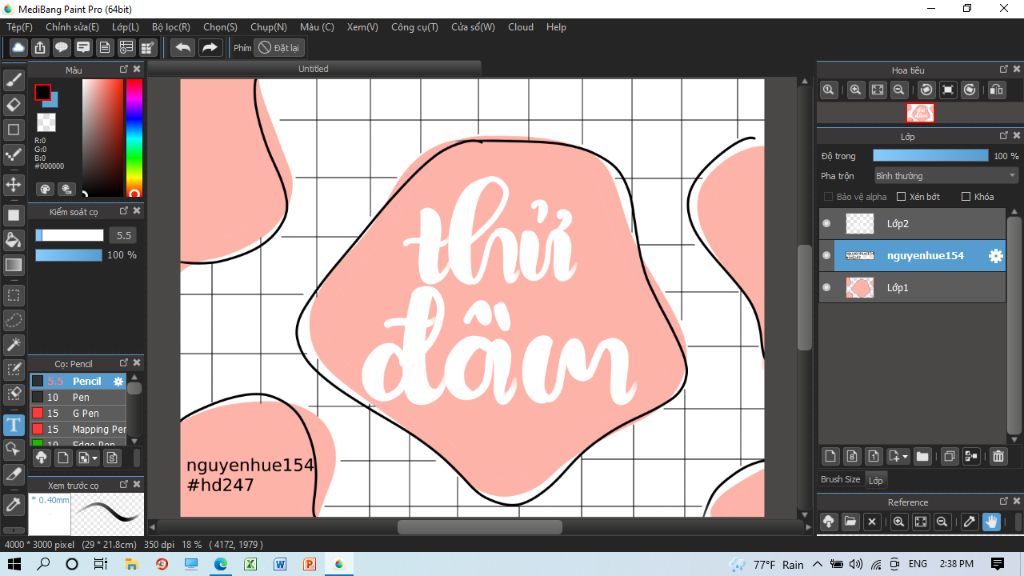Duplicate the layer using the duplicate icon
Viewport: 1024px width, 576px height.
pyautogui.click(x=949, y=456)
